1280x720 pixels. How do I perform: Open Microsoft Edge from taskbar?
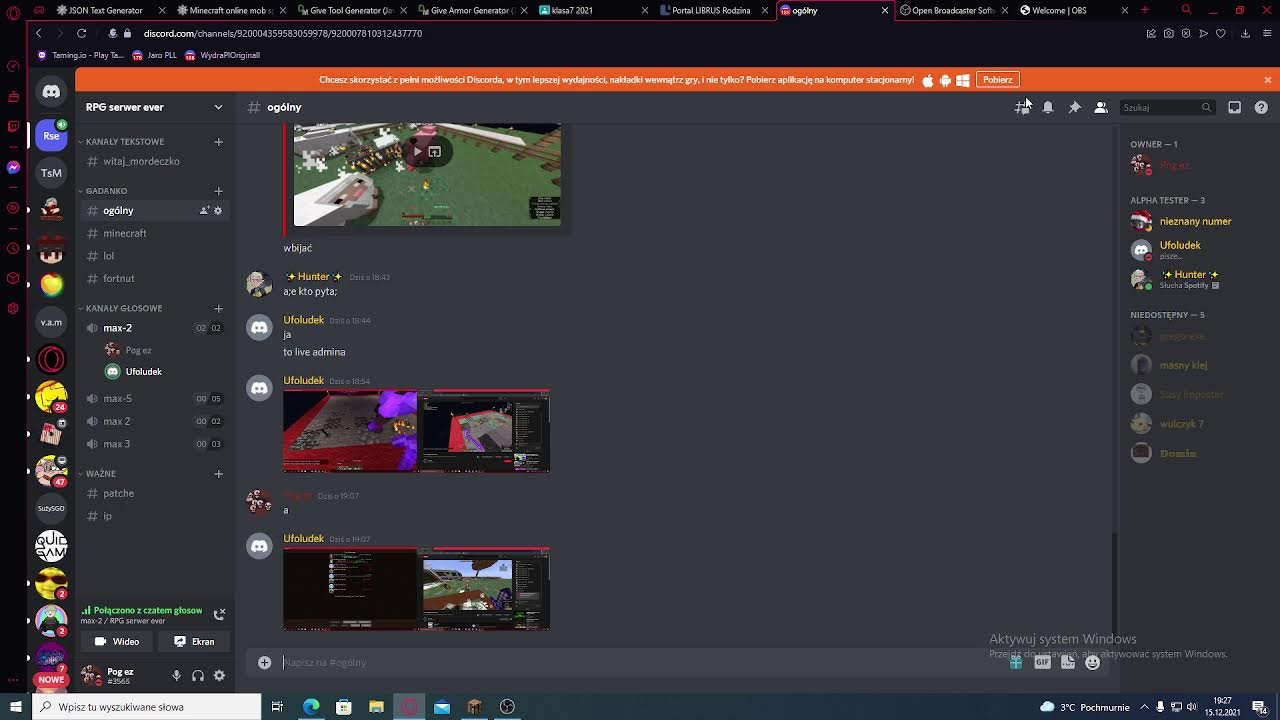(311, 707)
